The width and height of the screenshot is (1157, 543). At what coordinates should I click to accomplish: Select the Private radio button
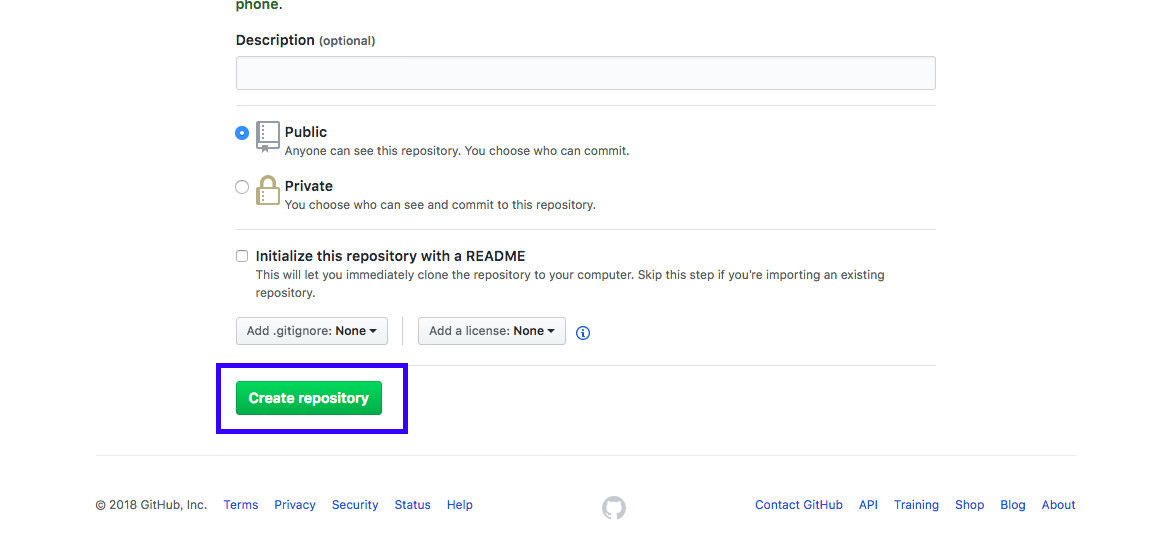[242, 187]
